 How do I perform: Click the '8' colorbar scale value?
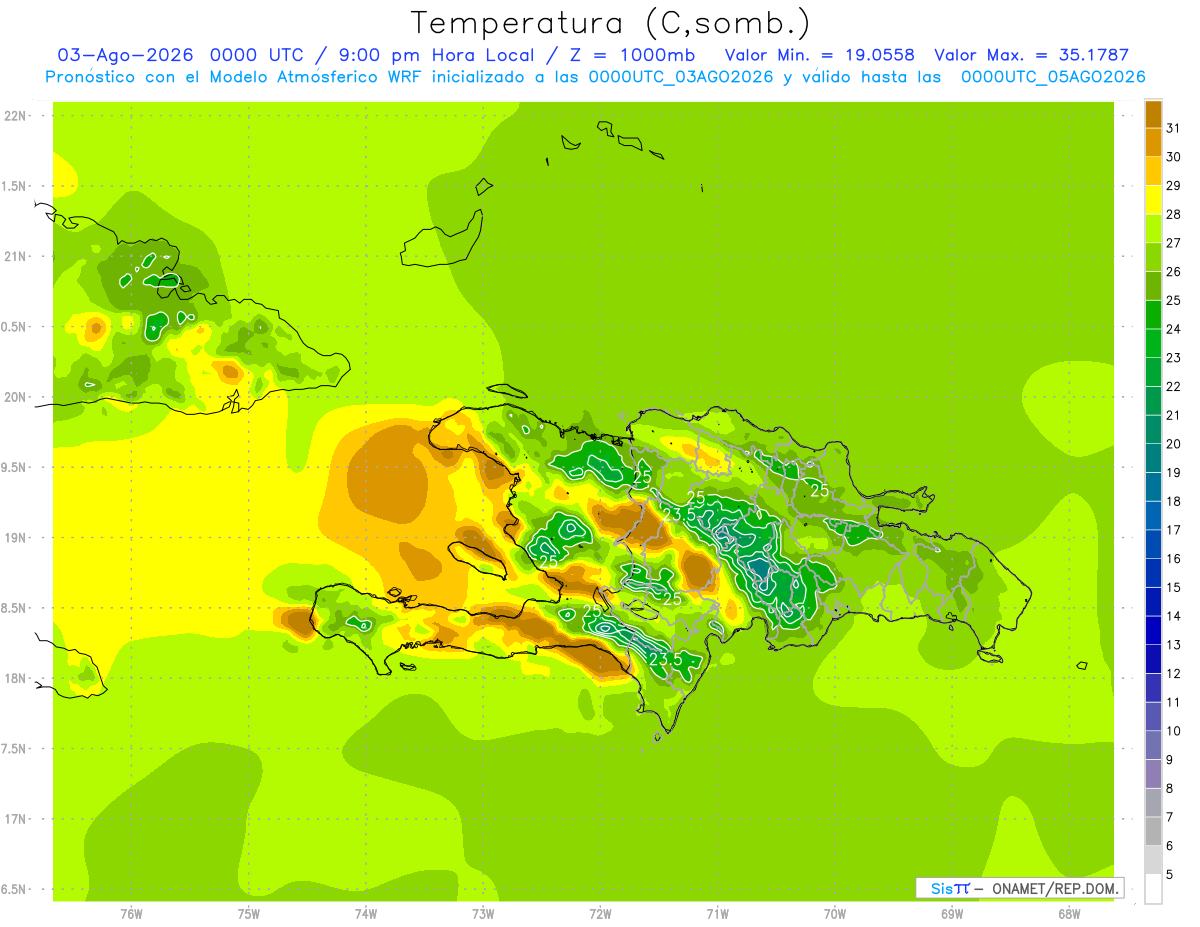coord(1170,788)
